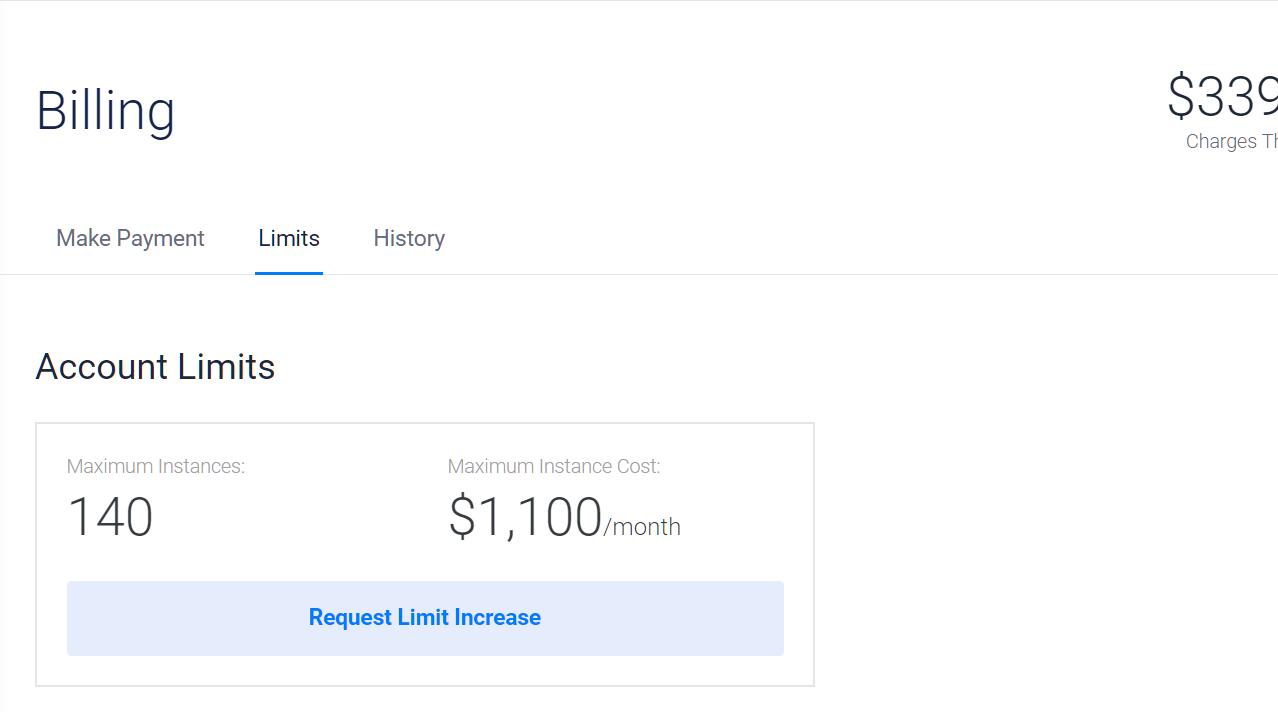Image resolution: width=1278 pixels, height=712 pixels.
Task: Click the Maximum Instances label
Action: [155, 466]
